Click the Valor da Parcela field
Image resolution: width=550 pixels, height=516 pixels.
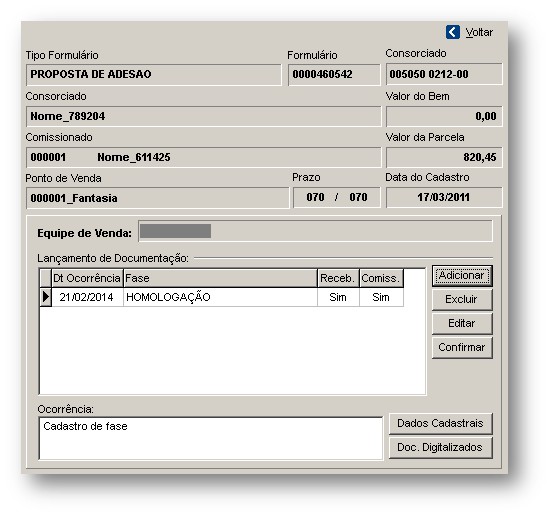pos(444,157)
